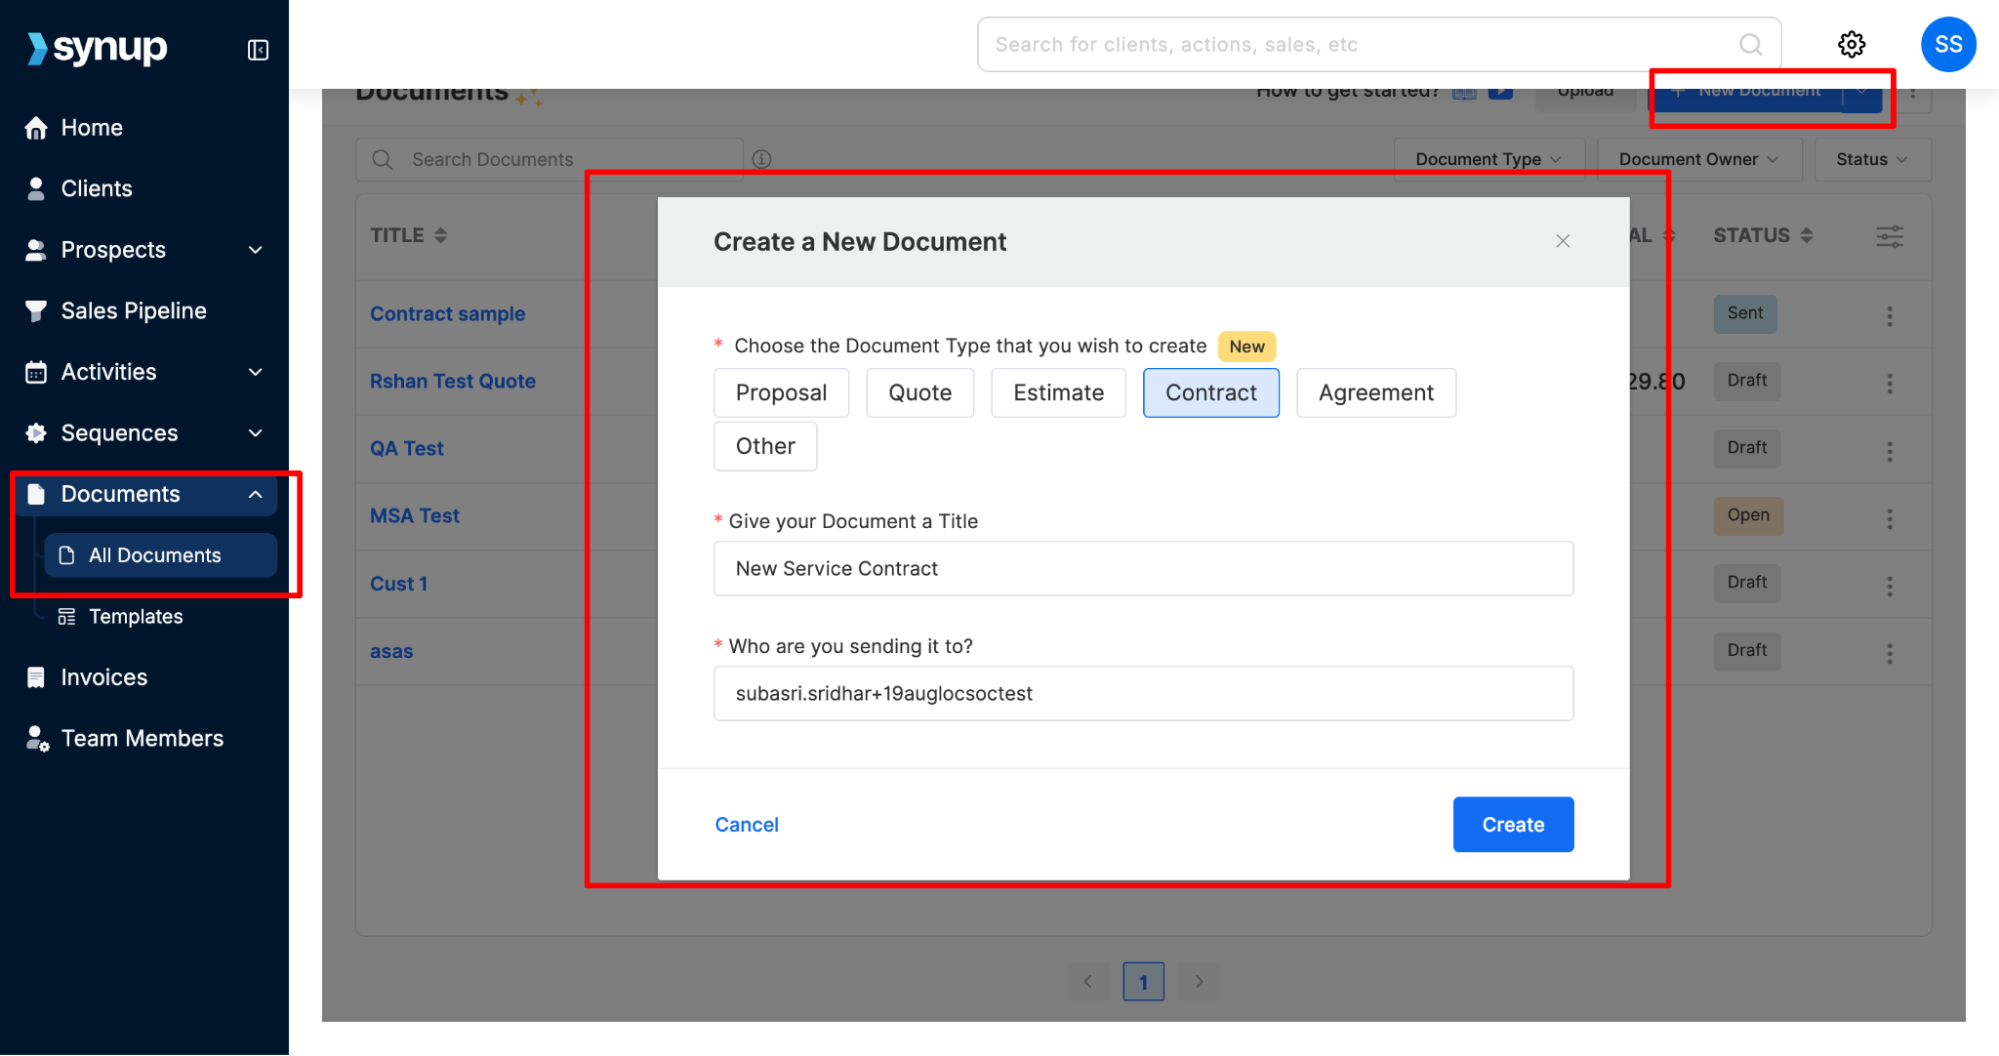Focus the Give your Document a Title field
This screenshot has height=1056, width=1999.
(x=1143, y=568)
